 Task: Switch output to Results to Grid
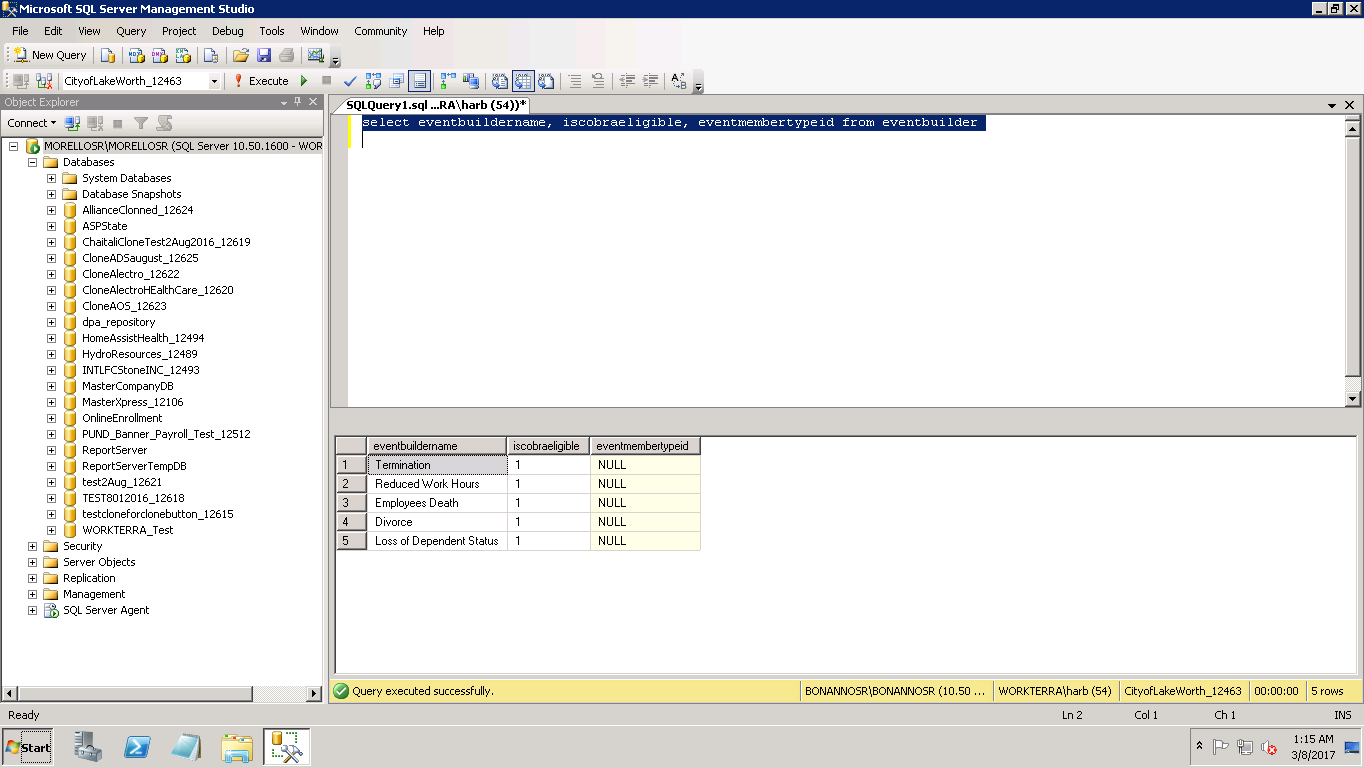pos(523,81)
